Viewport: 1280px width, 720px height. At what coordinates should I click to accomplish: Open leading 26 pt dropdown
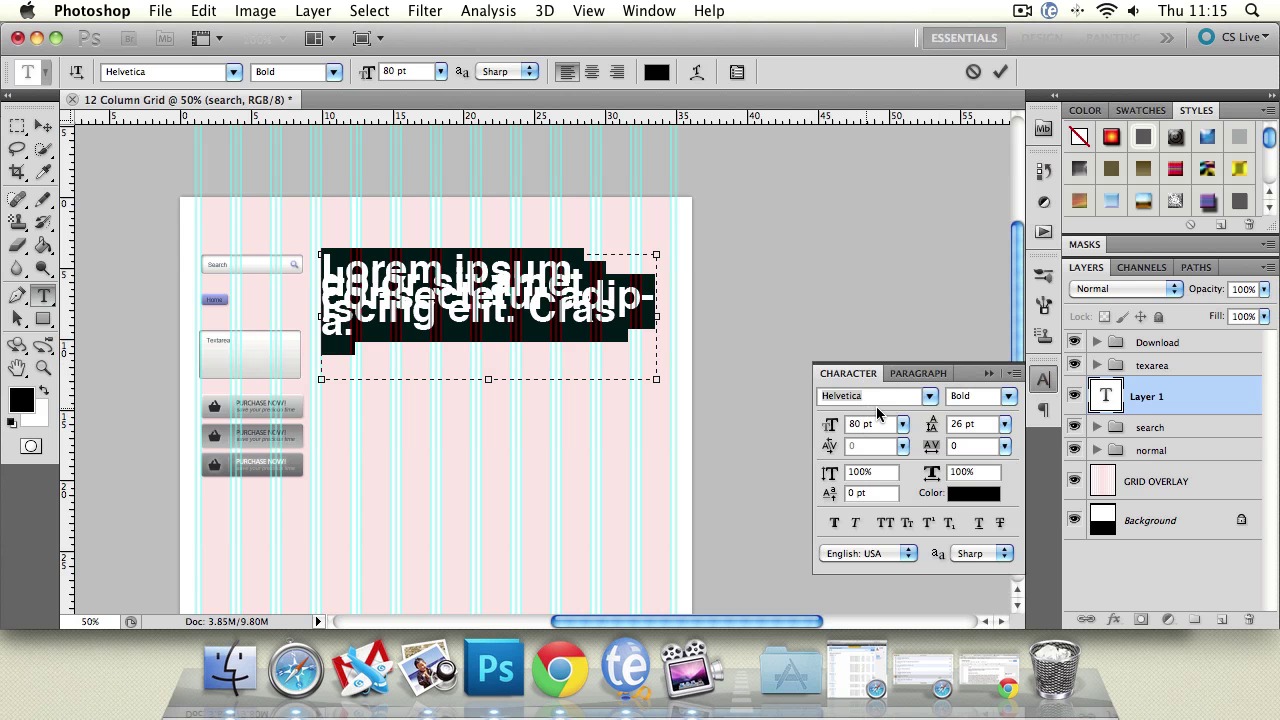point(1004,424)
